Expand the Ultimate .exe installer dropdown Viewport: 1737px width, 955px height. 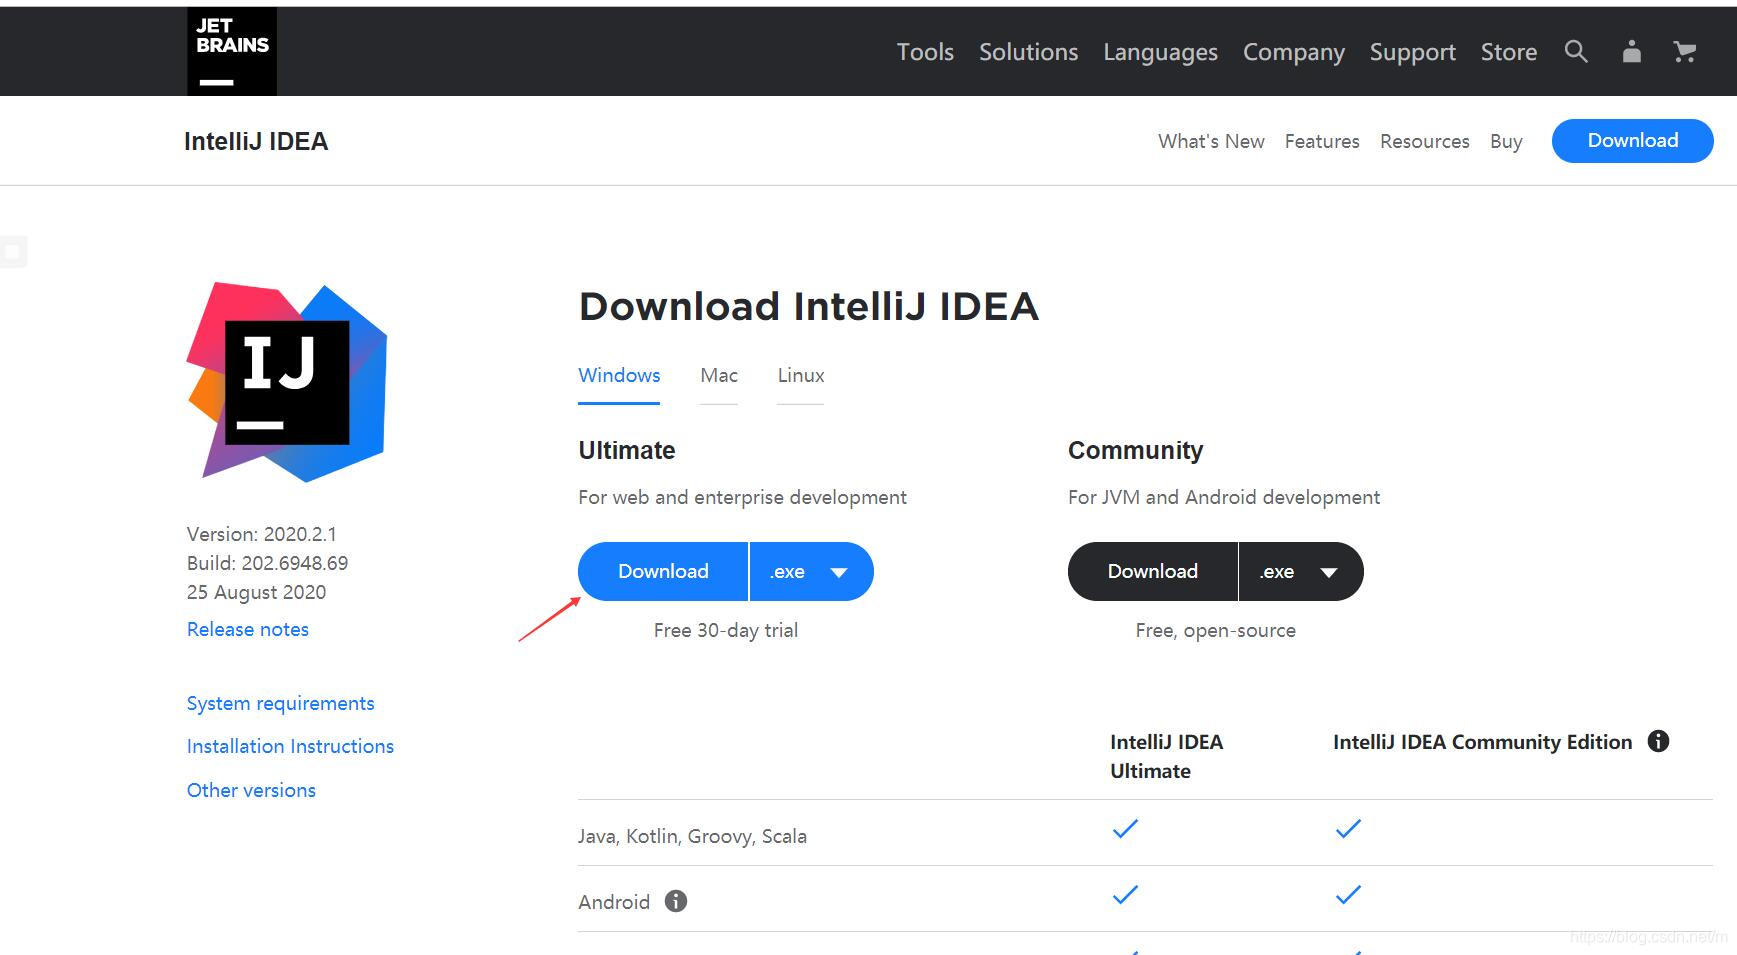(x=811, y=571)
